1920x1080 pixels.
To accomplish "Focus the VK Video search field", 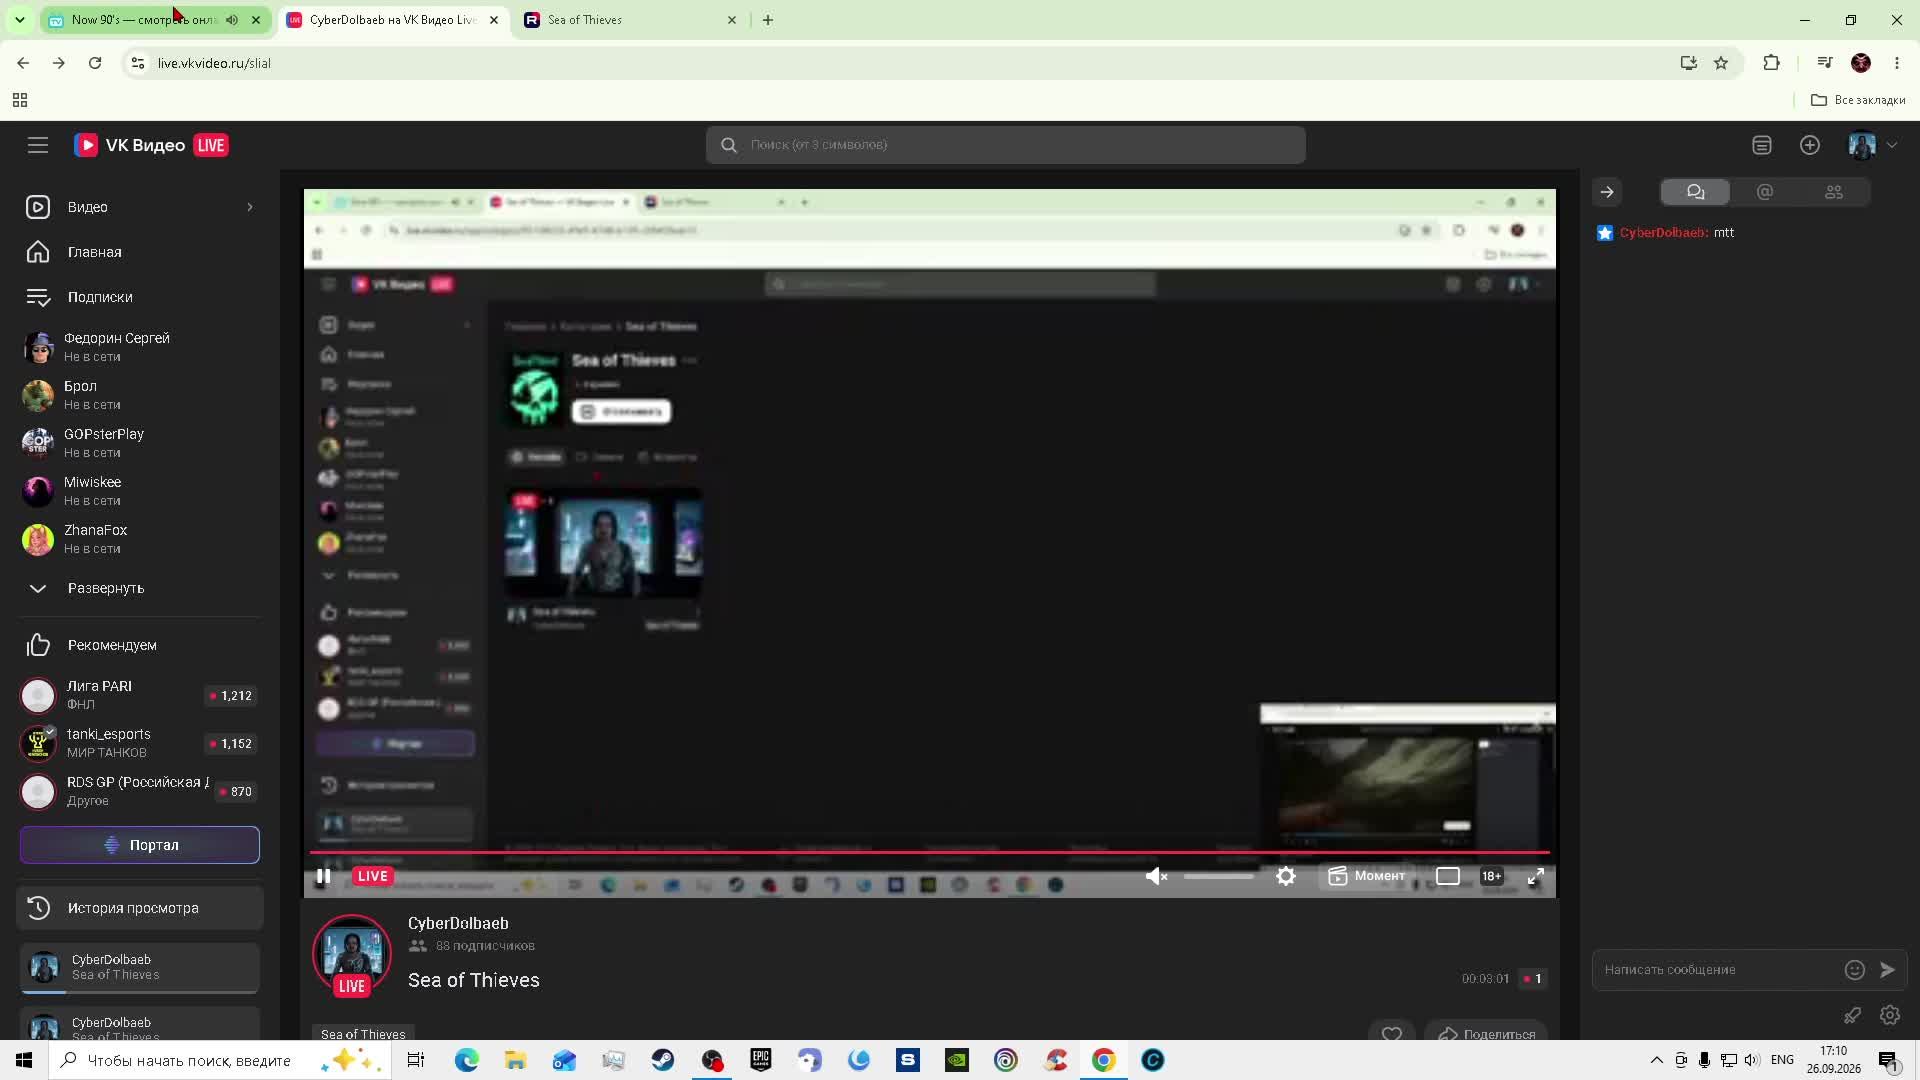I will click(1005, 145).
